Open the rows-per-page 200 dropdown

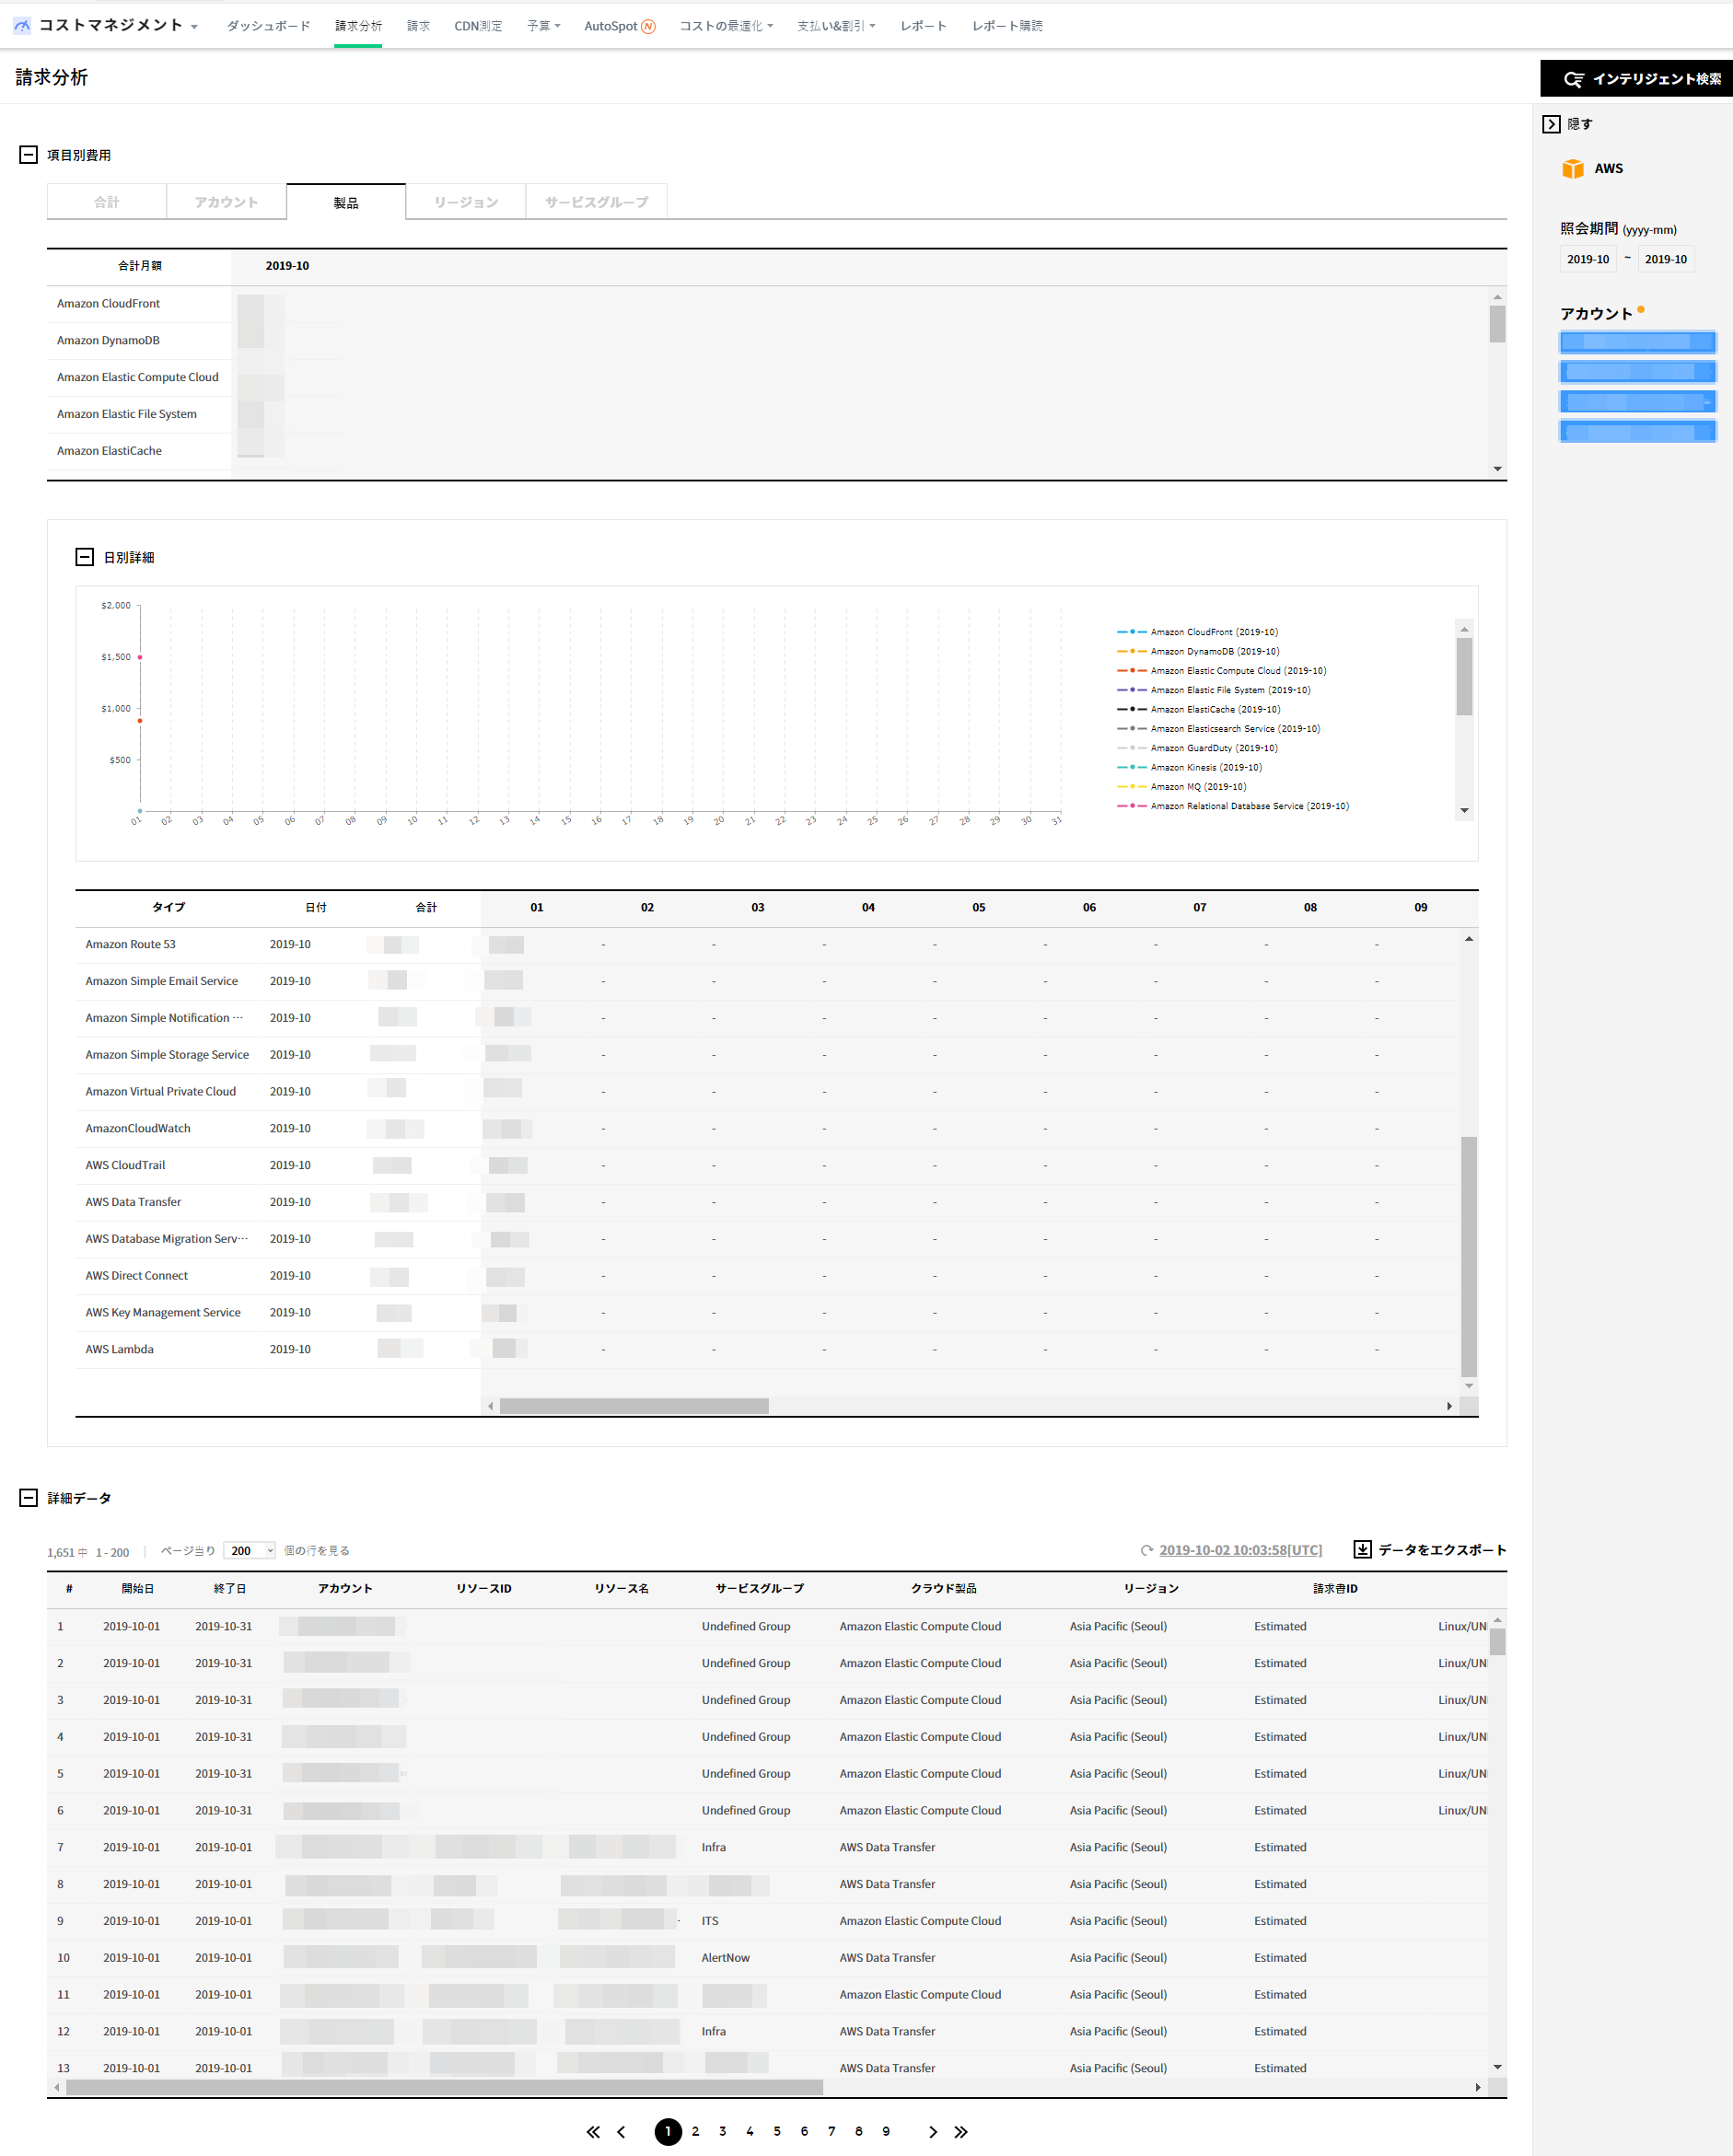point(249,1550)
